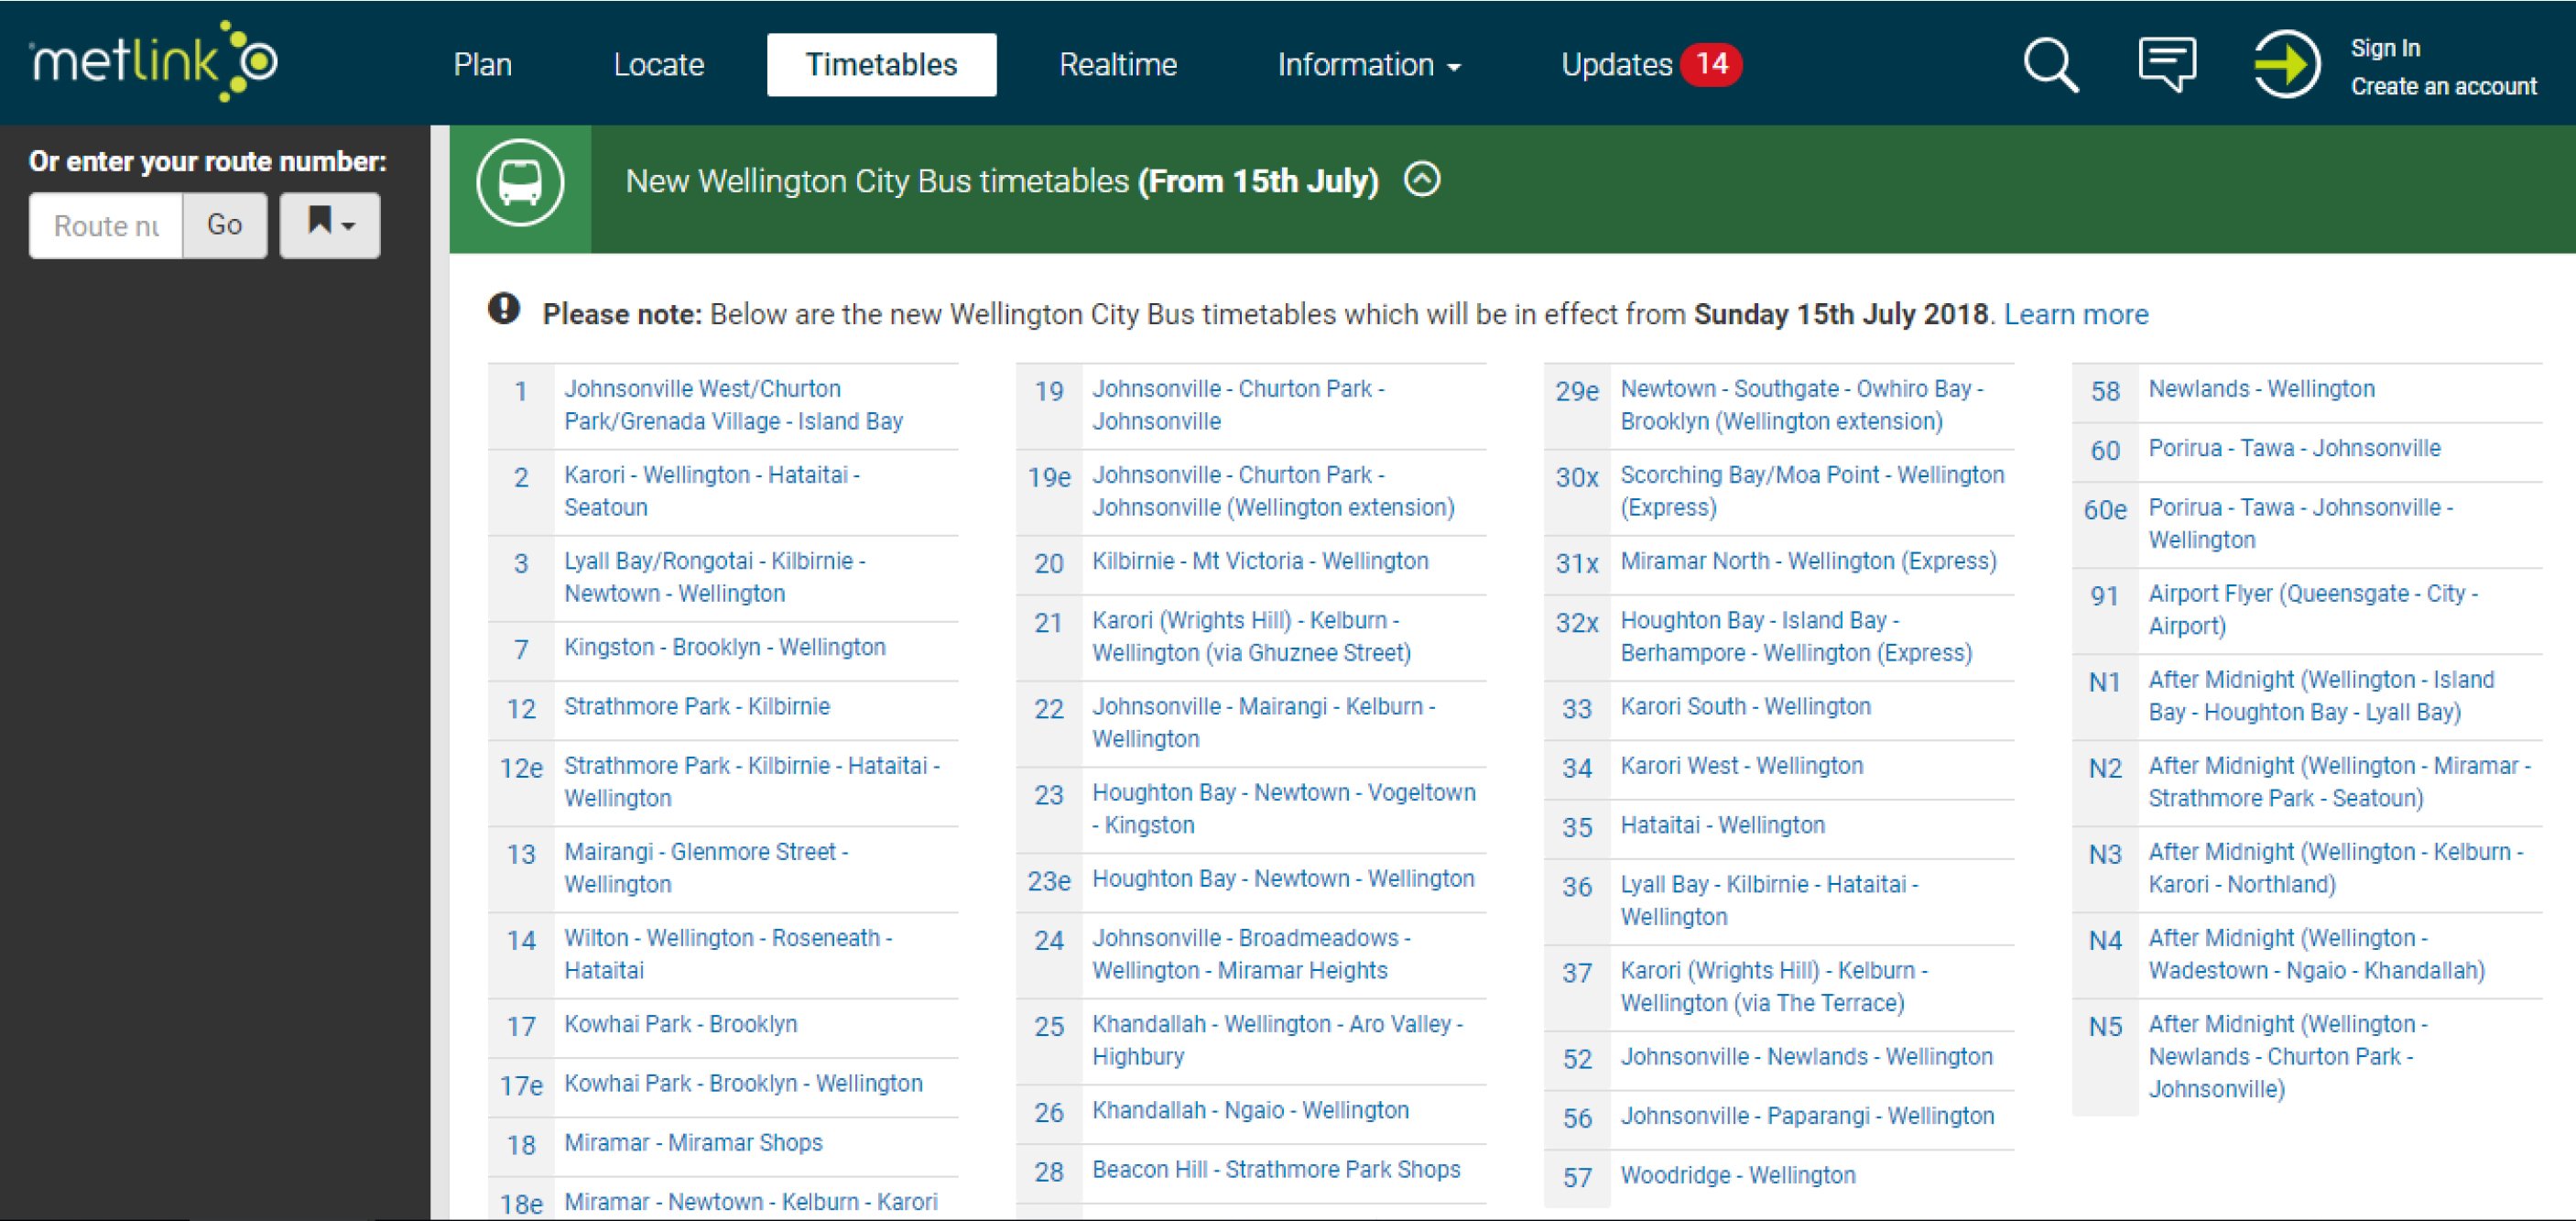The width and height of the screenshot is (2576, 1221).
Task: Select Create an account link
Action: tap(2443, 86)
